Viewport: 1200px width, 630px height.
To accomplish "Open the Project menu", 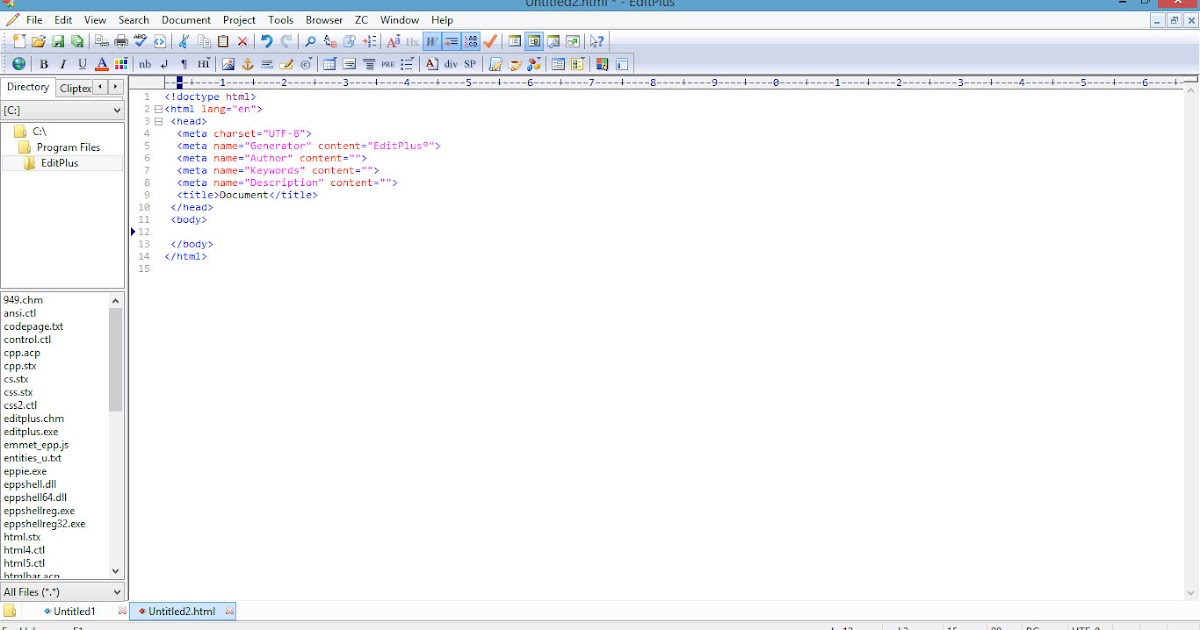I will tap(239, 20).
